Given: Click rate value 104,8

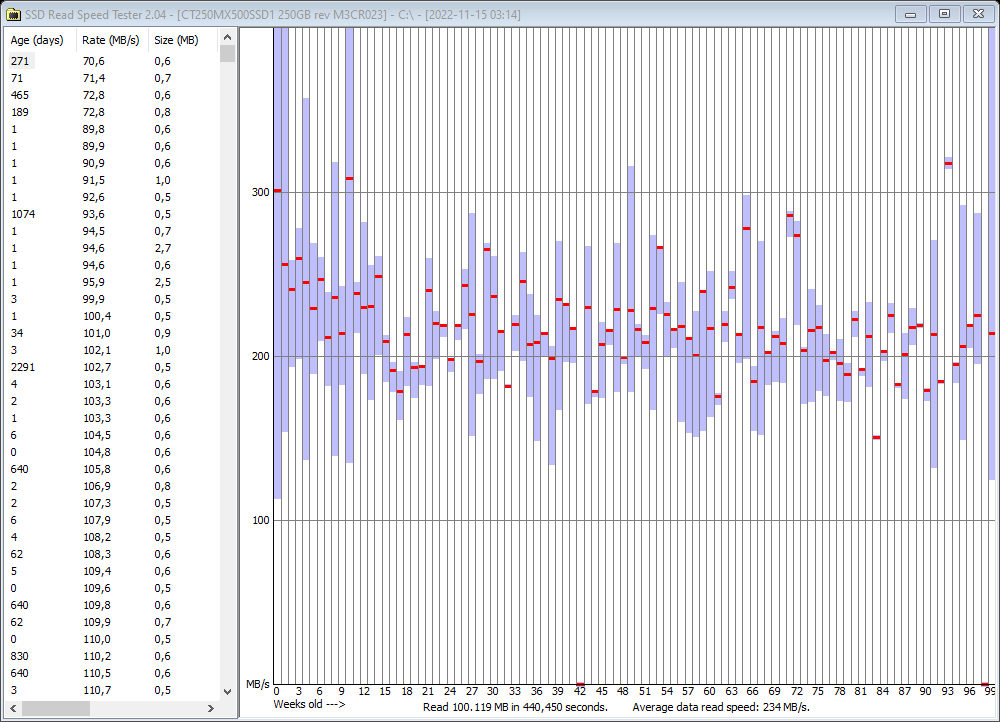Looking at the screenshot, I should tap(97, 452).
